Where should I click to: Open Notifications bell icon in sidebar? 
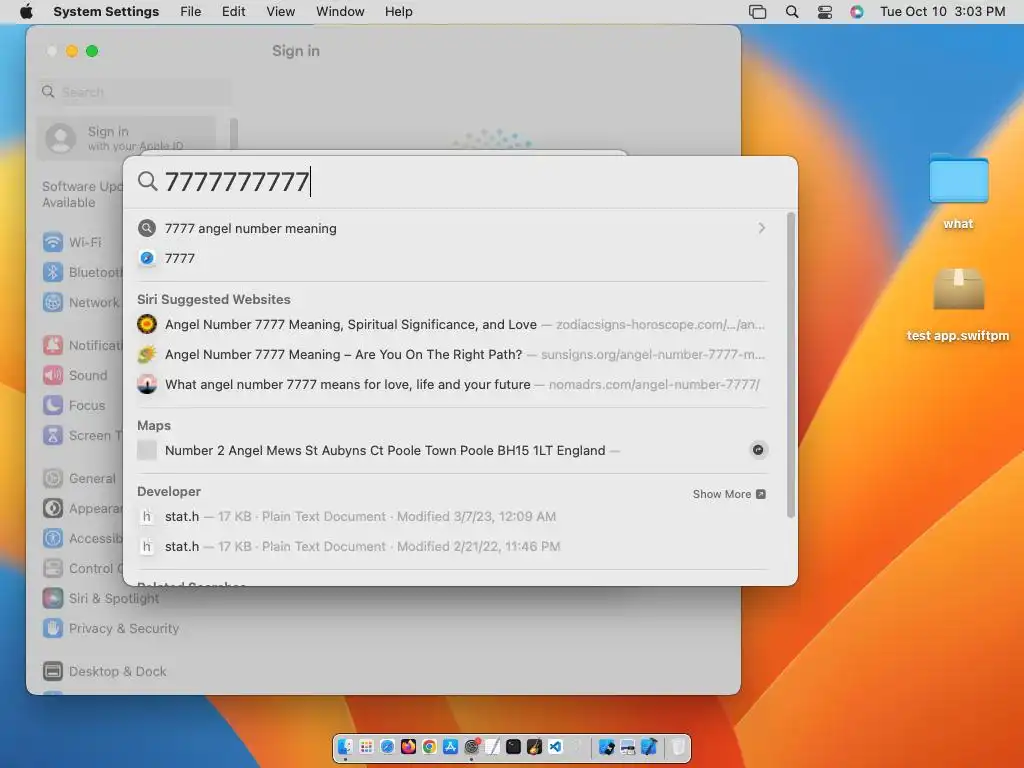click(x=53, y=345)
